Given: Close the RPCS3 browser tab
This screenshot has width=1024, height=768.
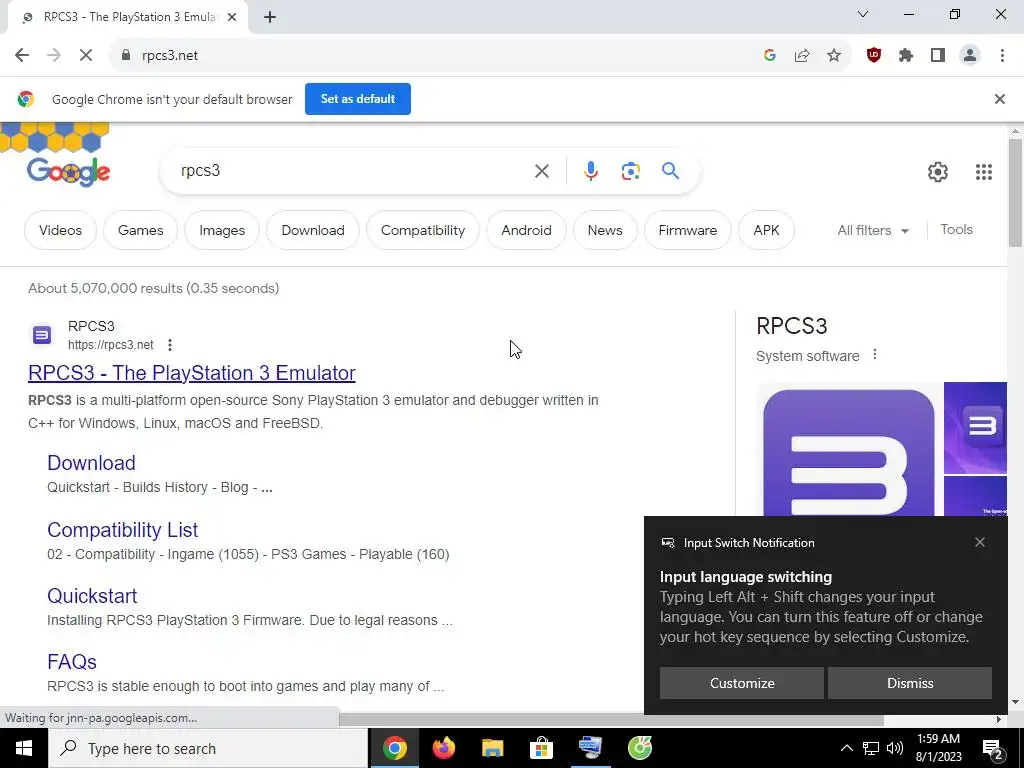Looking at the screenshot, I should (232, 17).
